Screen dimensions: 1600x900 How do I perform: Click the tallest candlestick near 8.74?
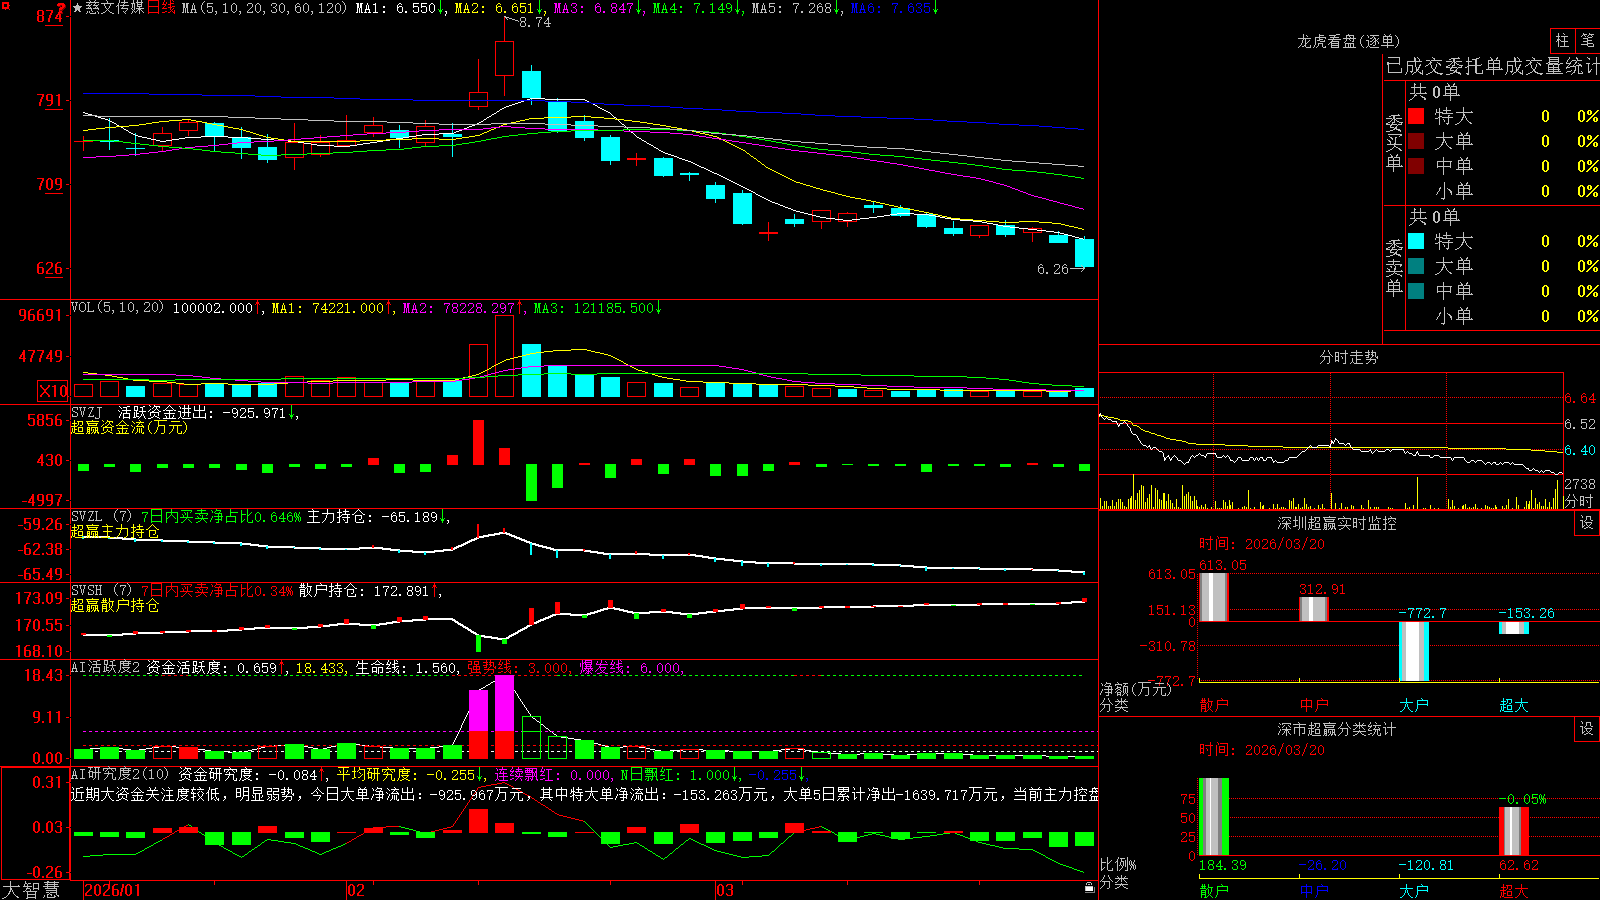[x=504, y=58]
